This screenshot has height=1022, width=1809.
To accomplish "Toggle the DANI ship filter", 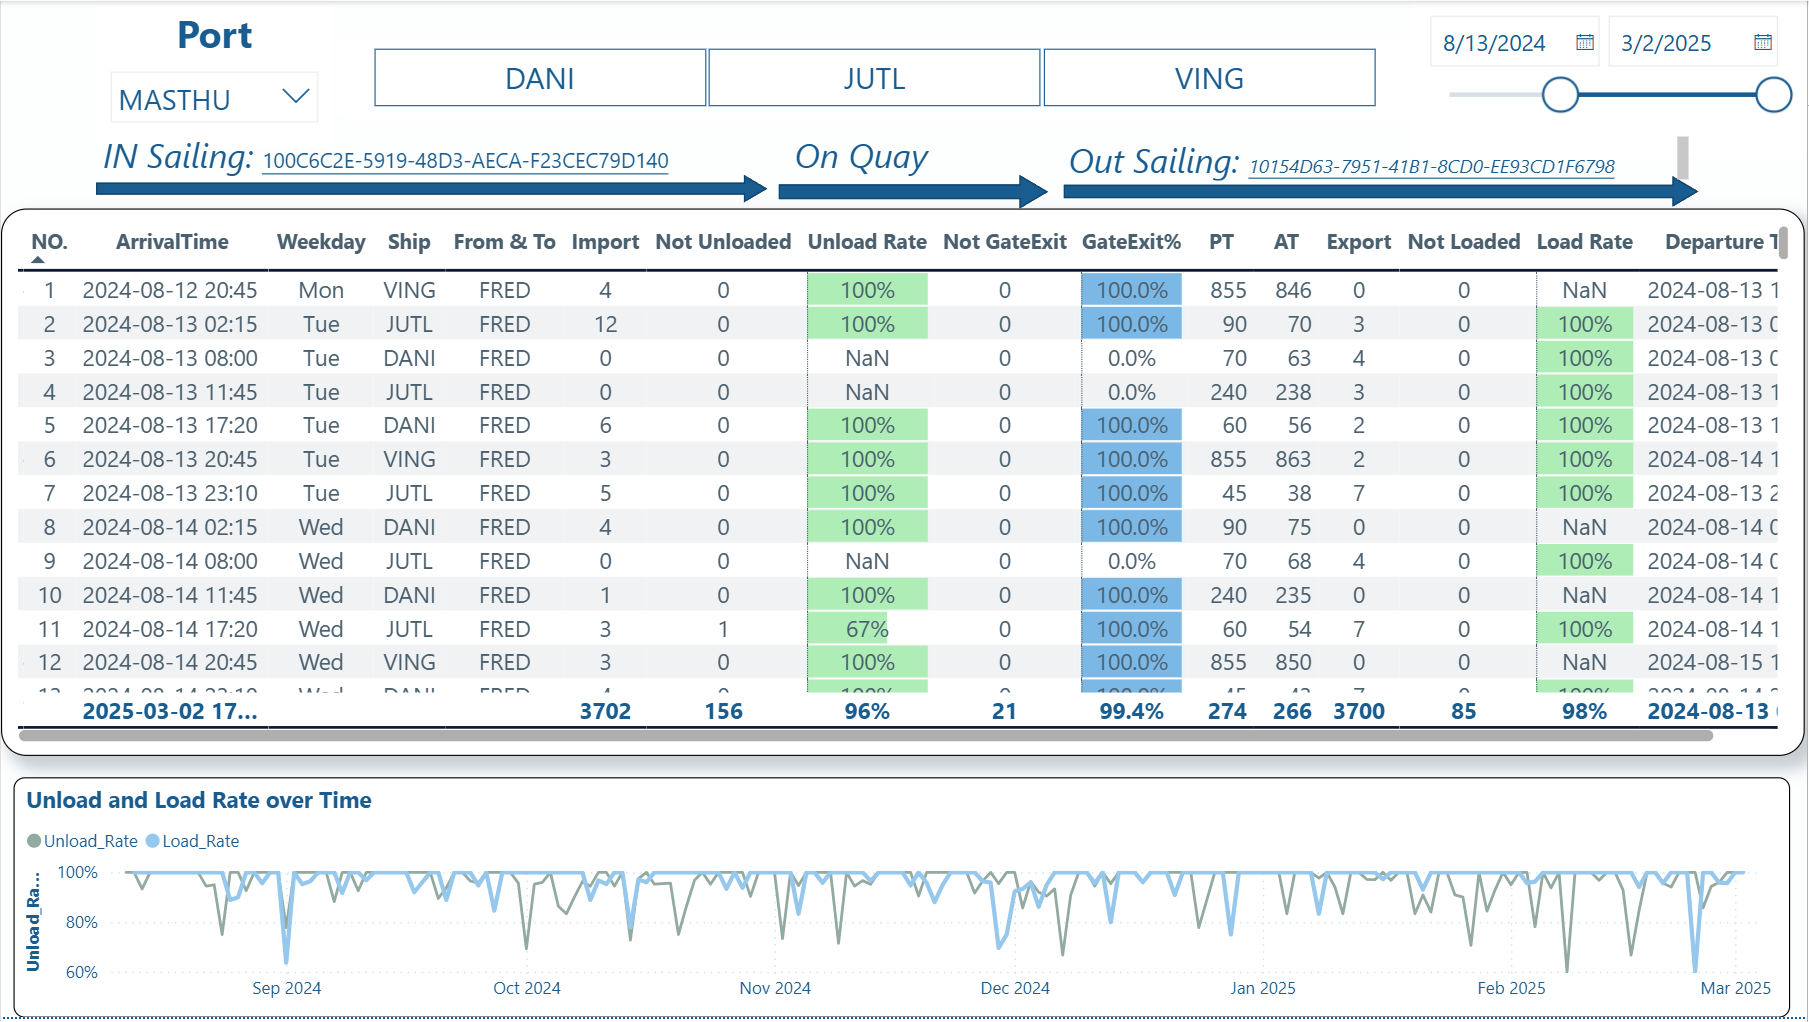I will [x=540, y=78].
